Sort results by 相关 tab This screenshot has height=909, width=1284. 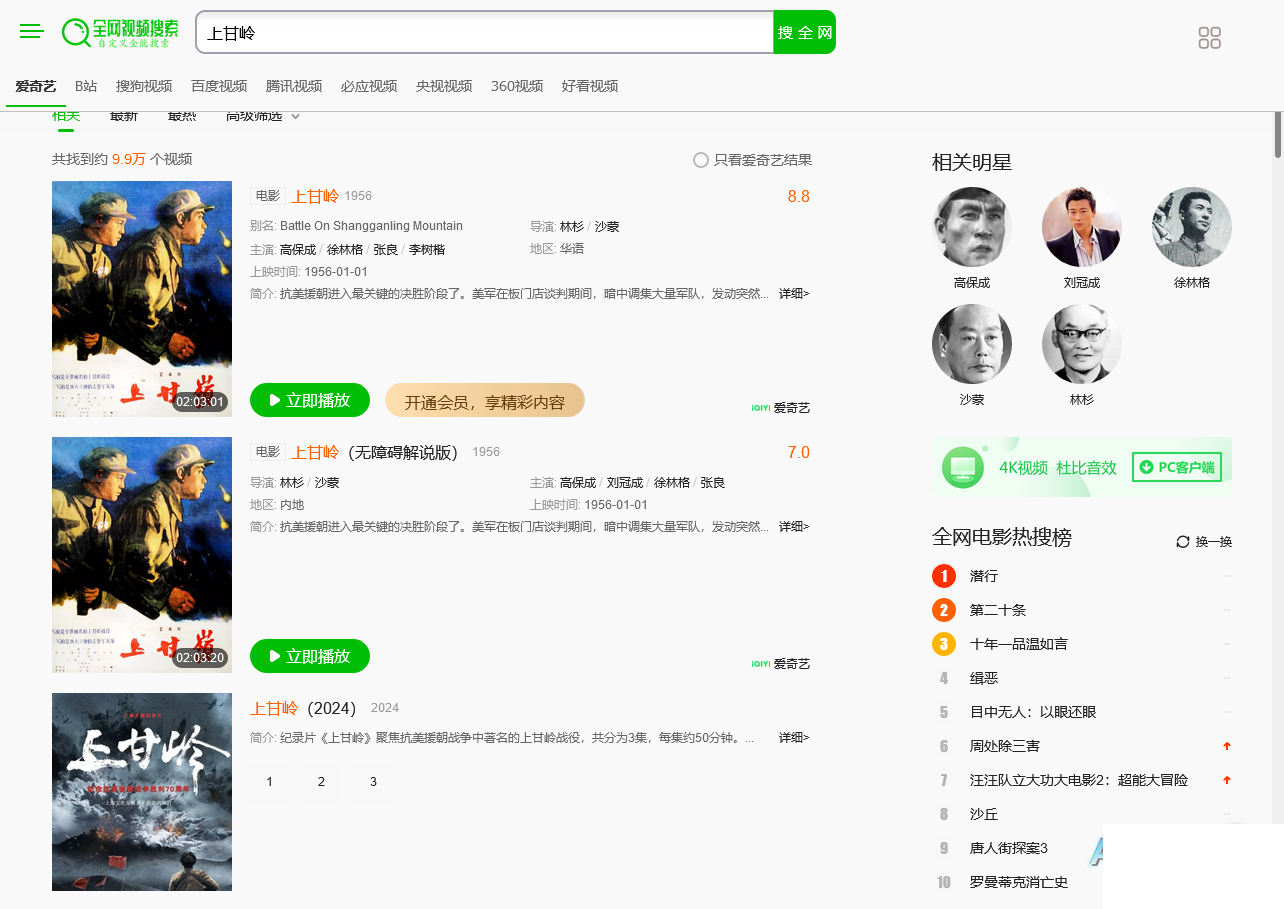coord(66,116)
